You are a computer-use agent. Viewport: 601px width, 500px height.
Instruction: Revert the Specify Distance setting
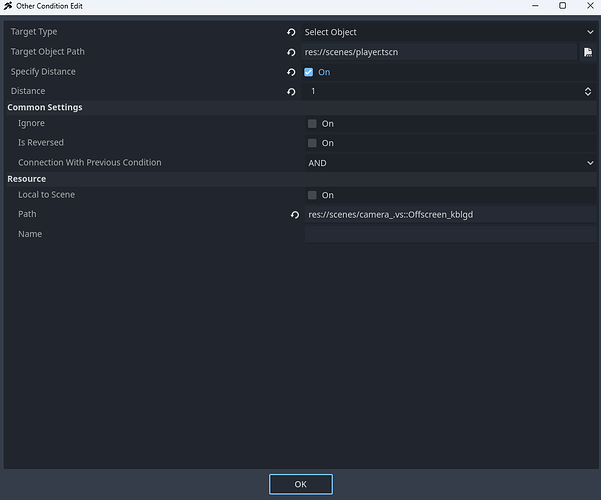pyautogui.click(x=291, y=72)
